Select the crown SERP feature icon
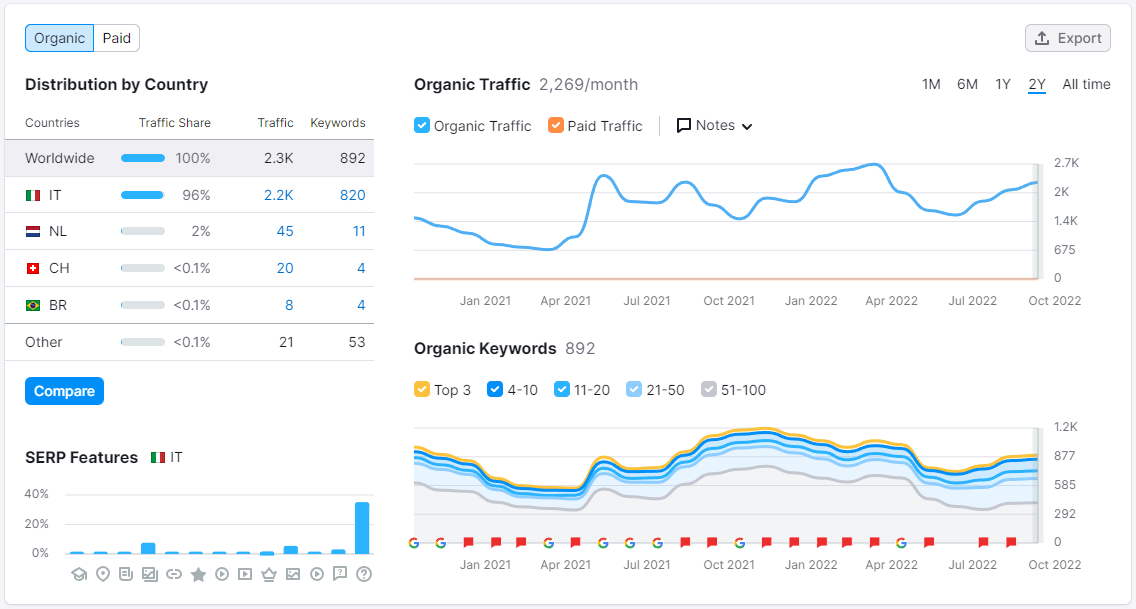 tap(269, 574)
